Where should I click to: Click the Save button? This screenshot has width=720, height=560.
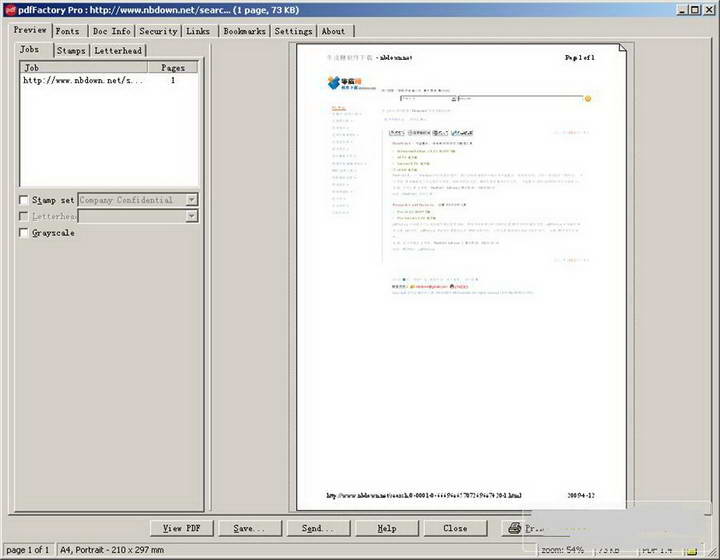250,528
